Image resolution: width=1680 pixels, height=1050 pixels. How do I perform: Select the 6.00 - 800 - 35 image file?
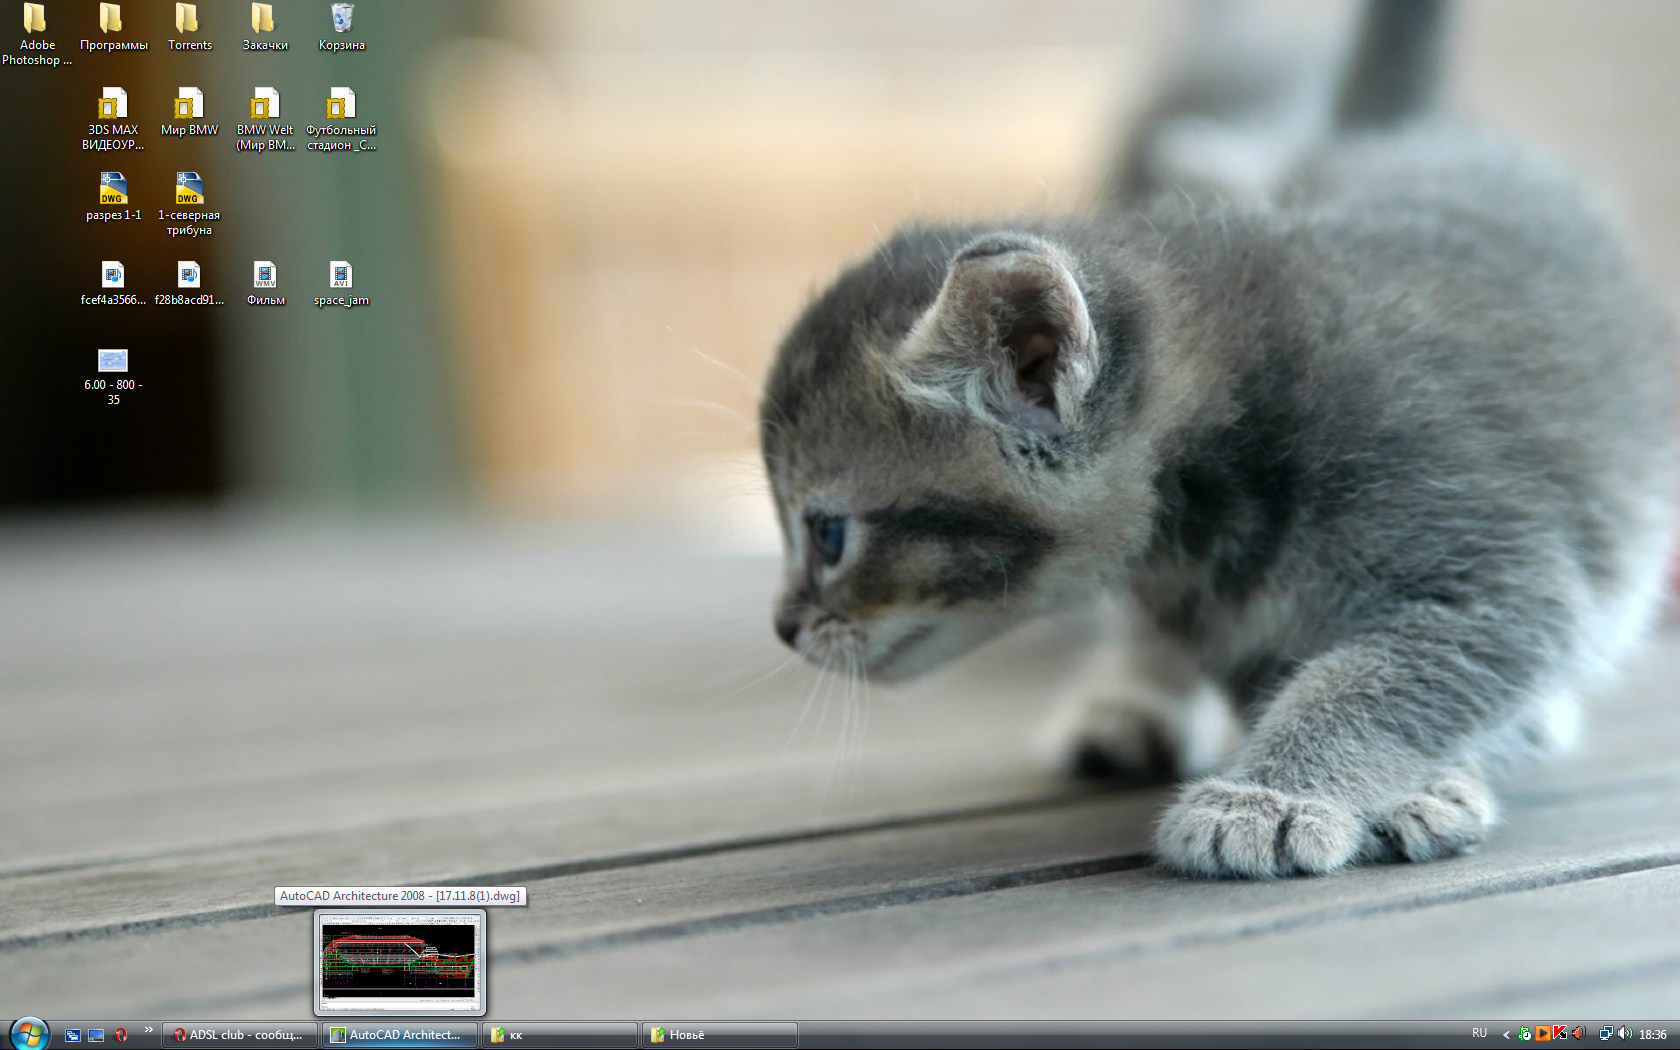coord(113,361)
